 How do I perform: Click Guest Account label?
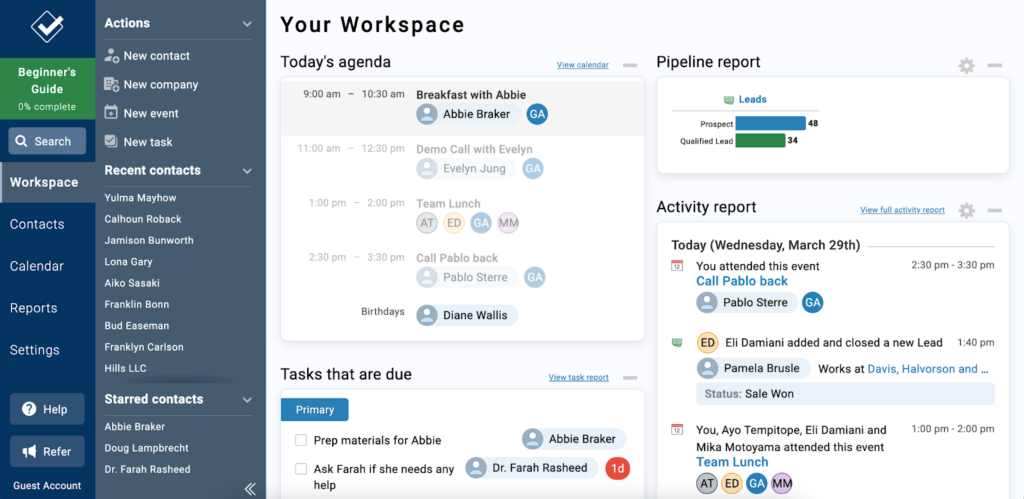tap(47, 486)
